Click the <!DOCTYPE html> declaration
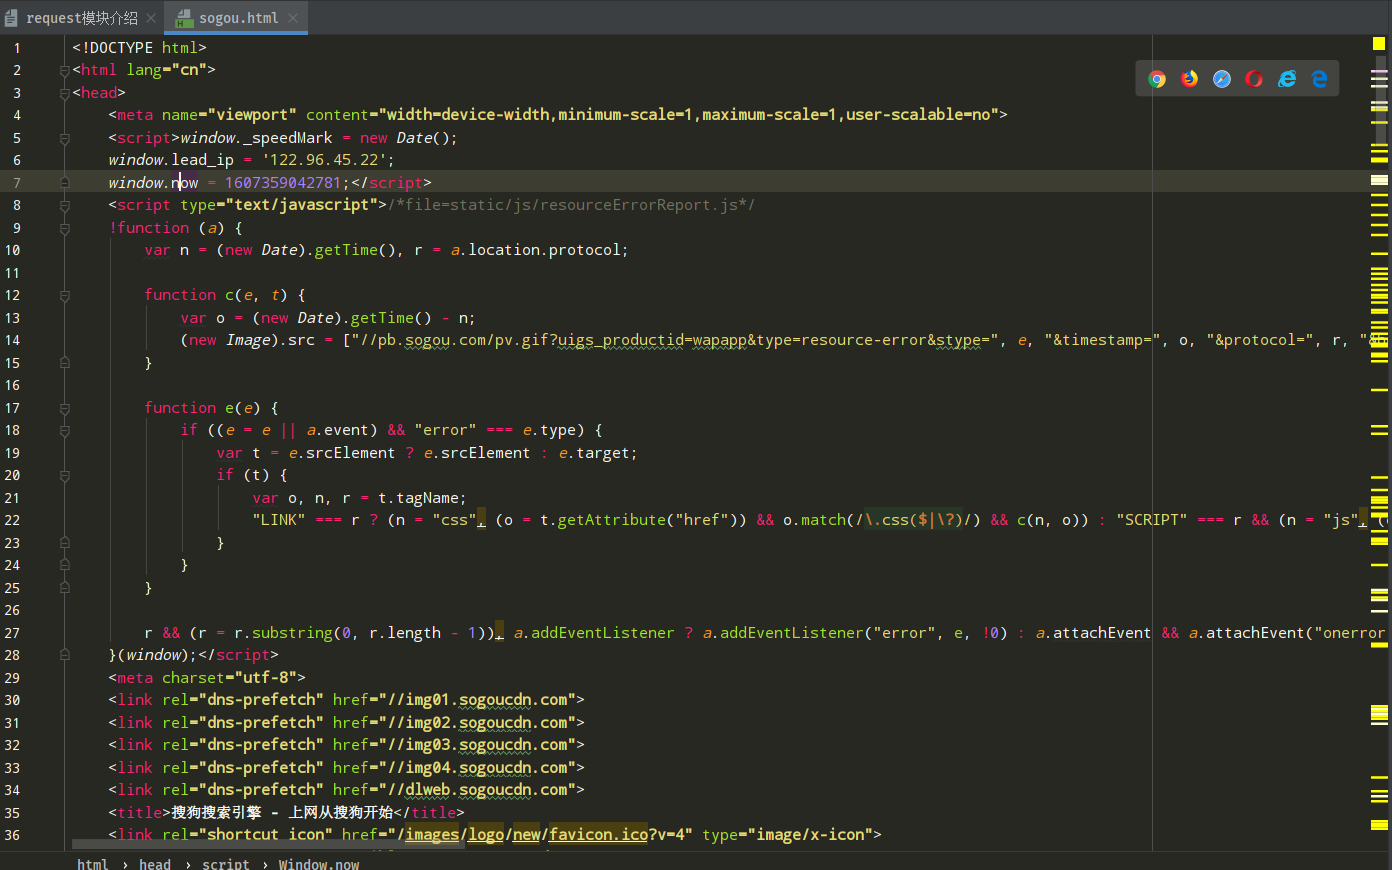 (139, 48)
